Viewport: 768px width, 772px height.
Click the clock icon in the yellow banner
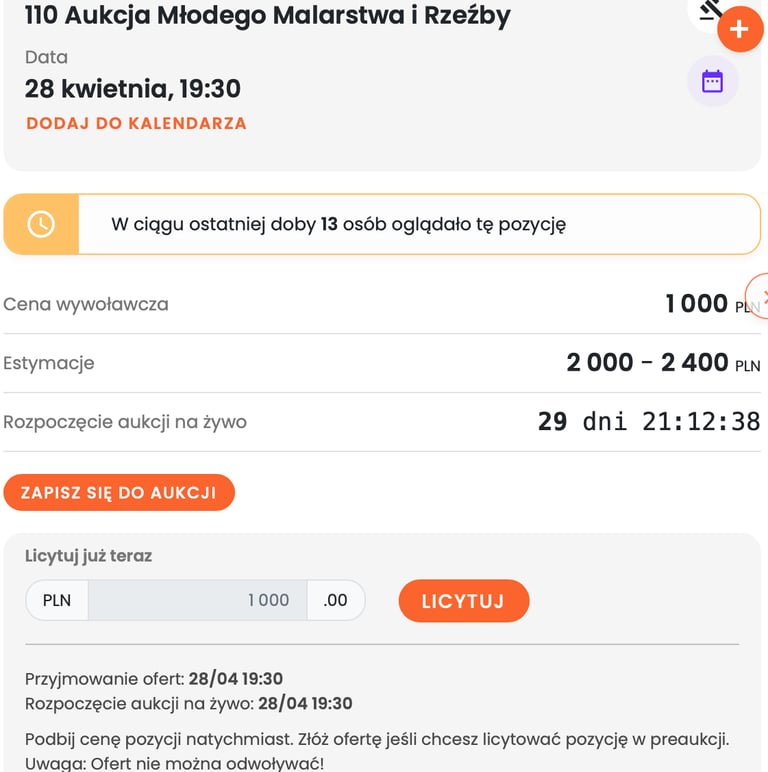(x=41, y=224)
